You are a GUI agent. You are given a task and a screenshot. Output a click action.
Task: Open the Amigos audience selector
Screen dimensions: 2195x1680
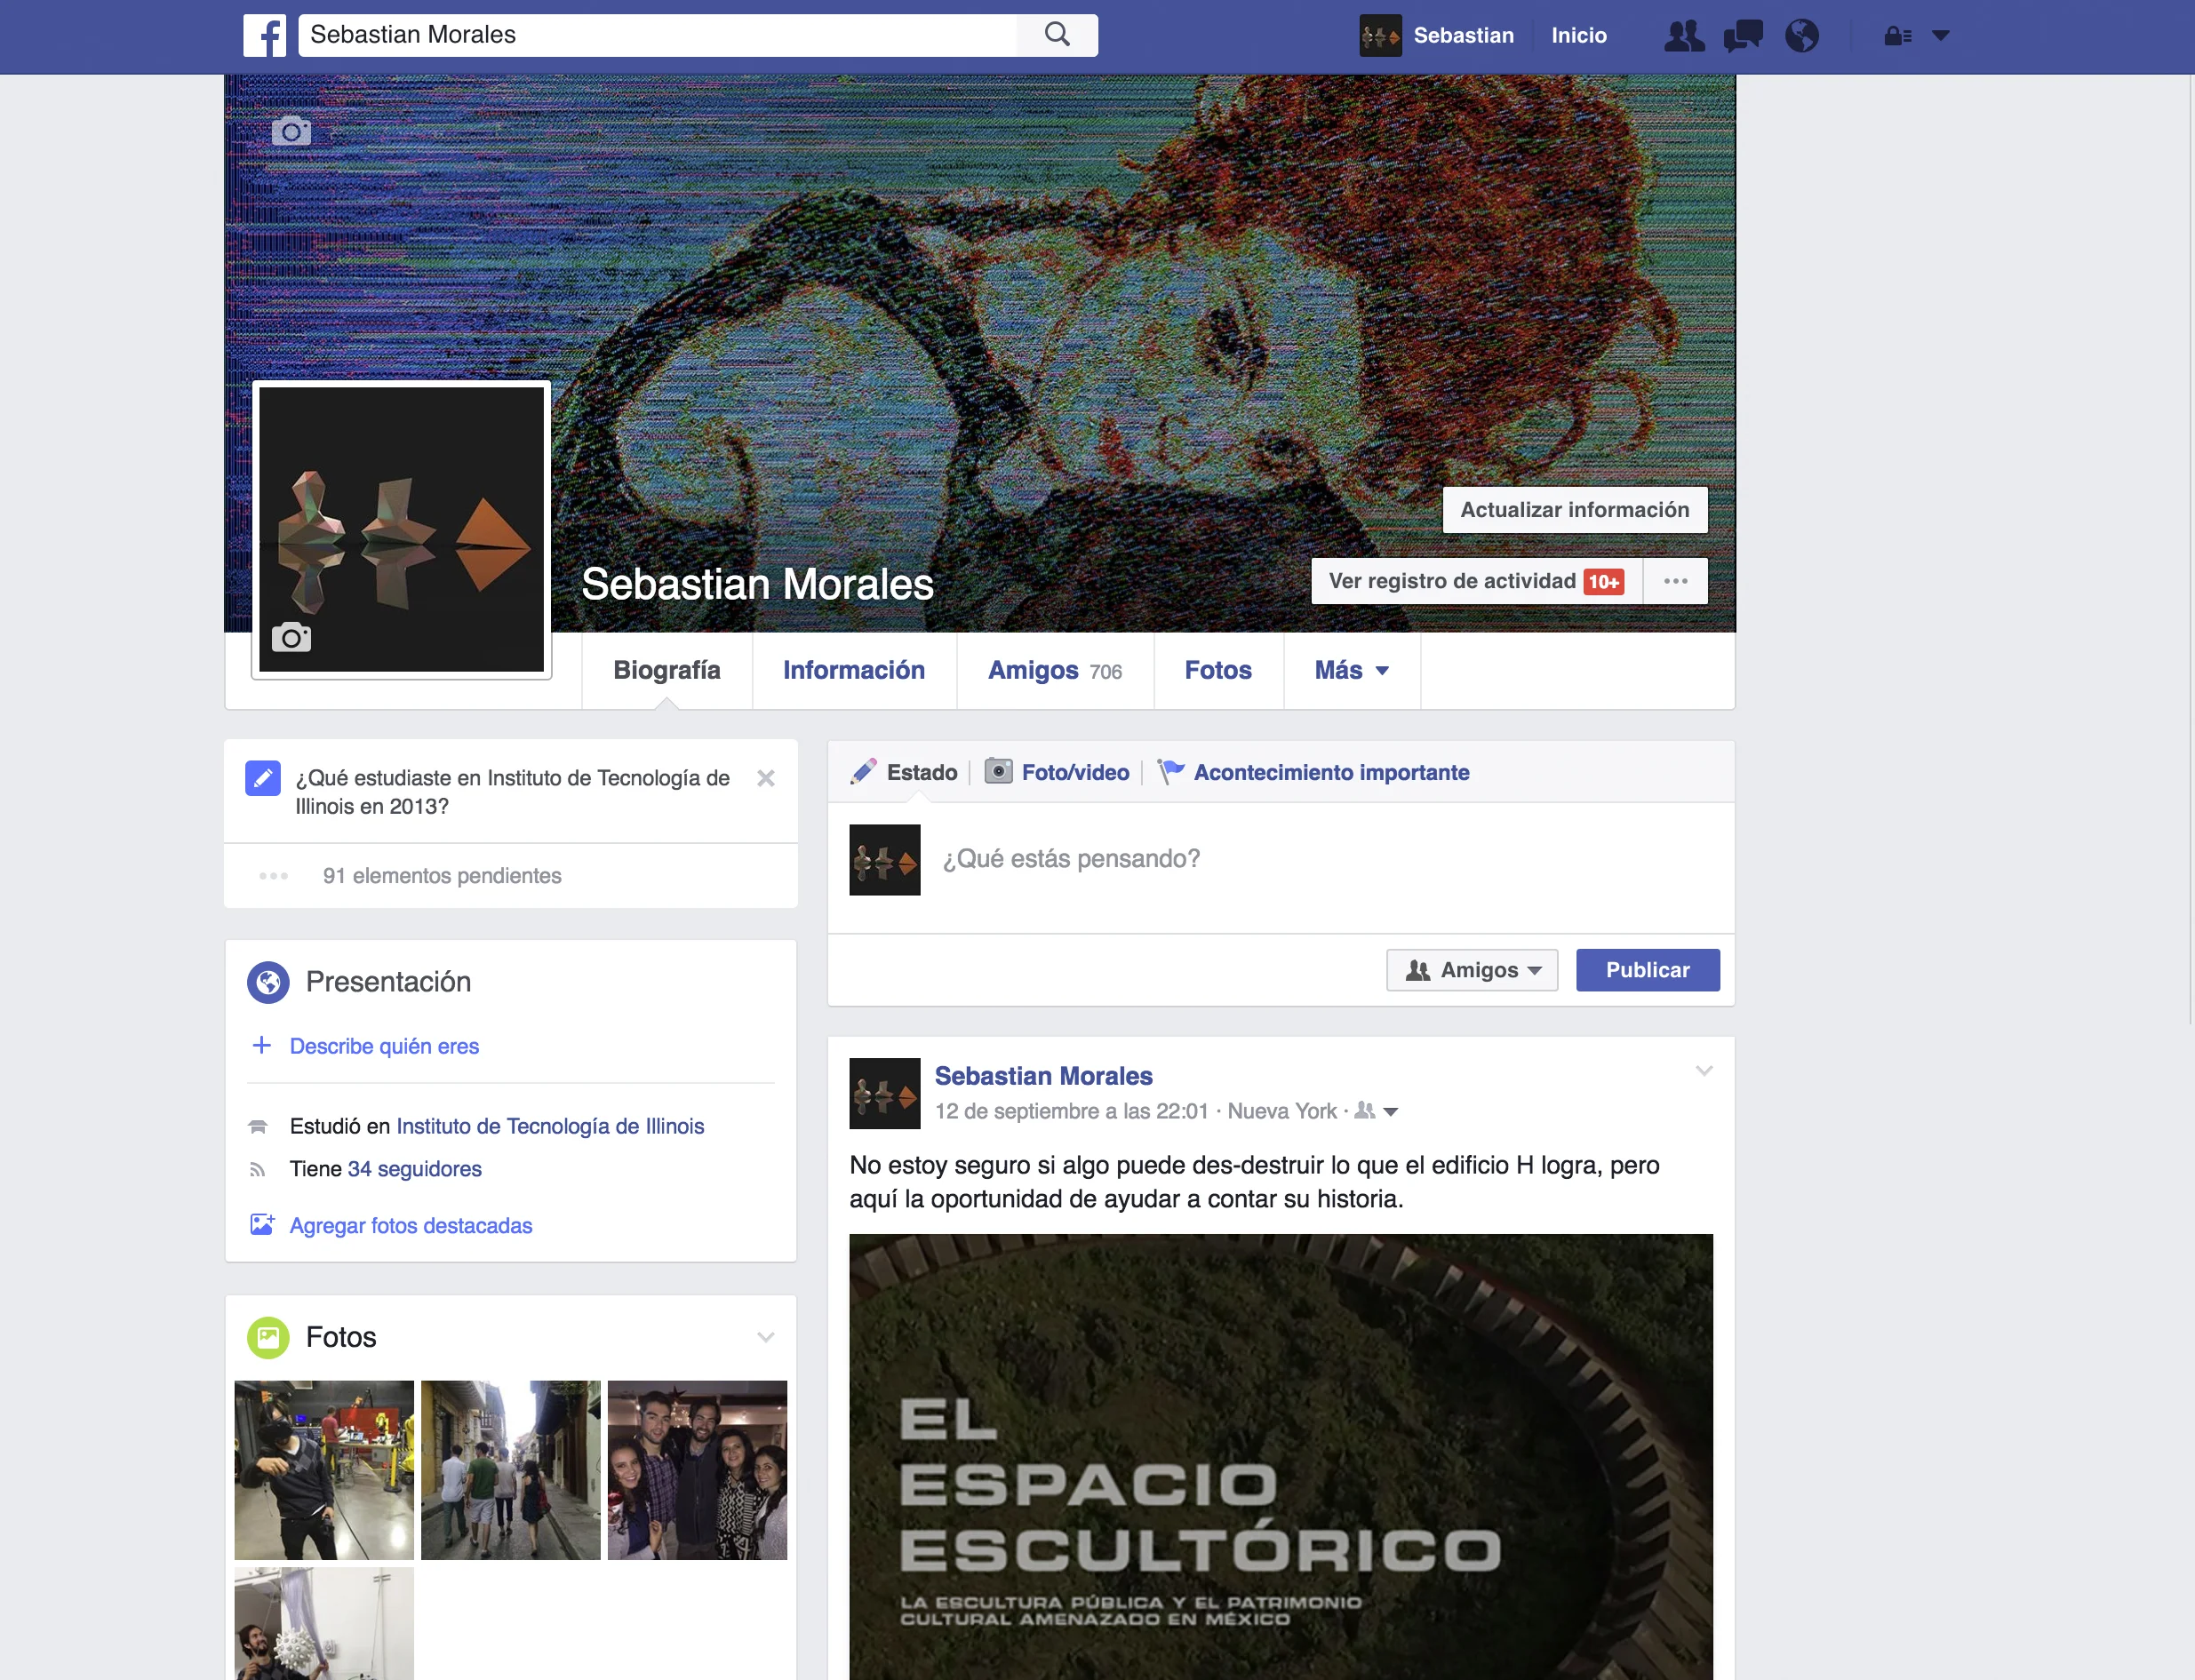click(x=1472, y=970)
